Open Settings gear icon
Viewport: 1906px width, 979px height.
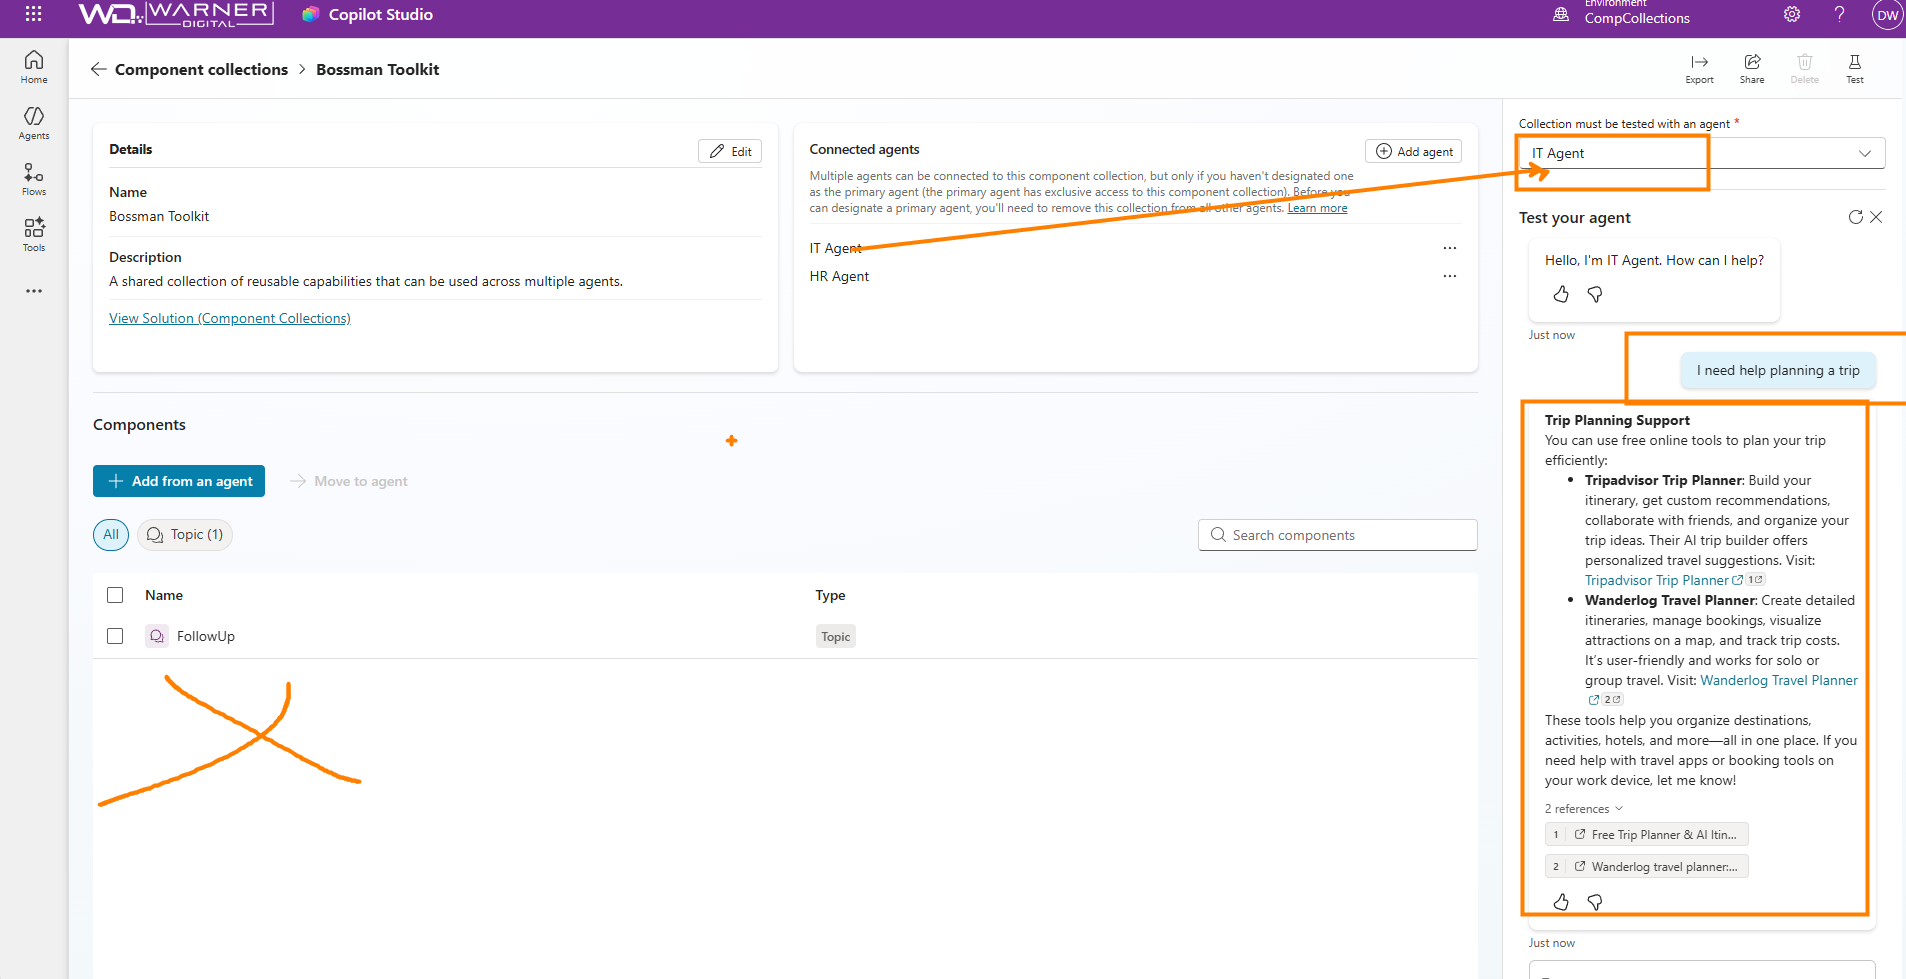1792,14
